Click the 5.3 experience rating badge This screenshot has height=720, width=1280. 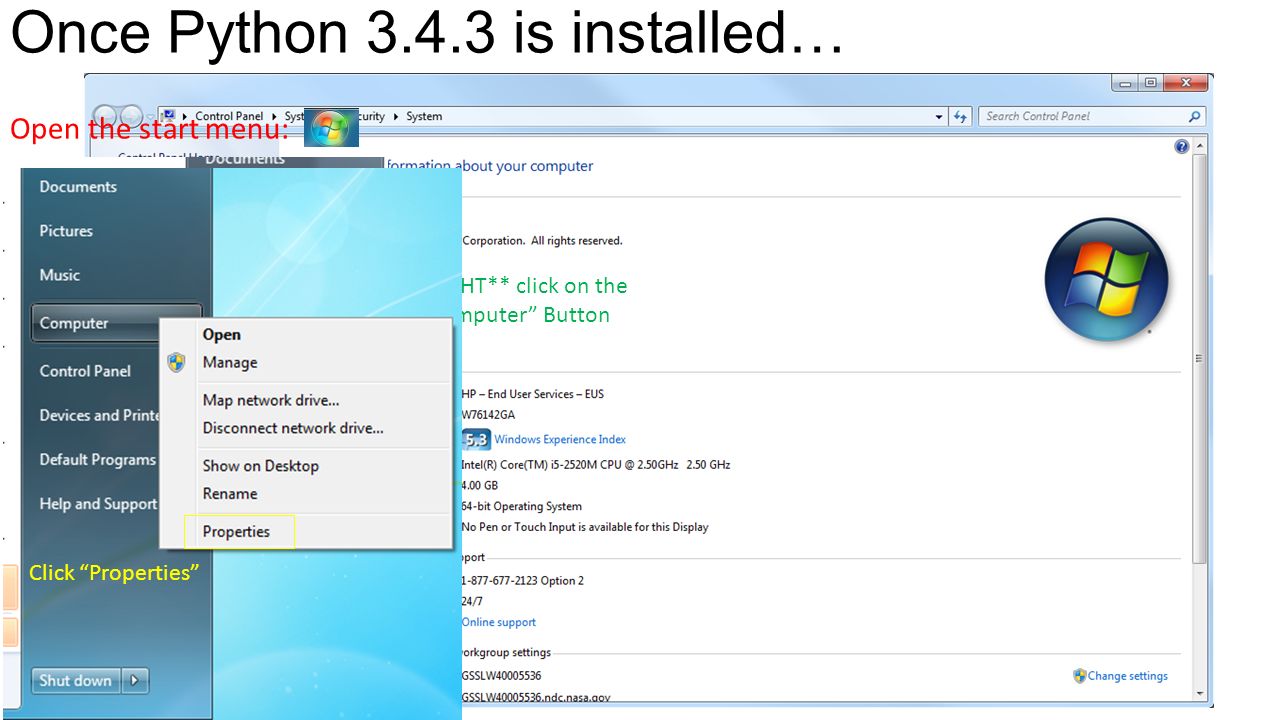pos(476,439)
